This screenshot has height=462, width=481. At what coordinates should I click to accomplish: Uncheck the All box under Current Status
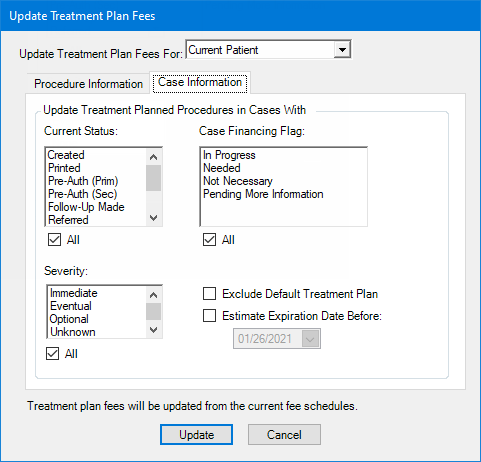54,240
